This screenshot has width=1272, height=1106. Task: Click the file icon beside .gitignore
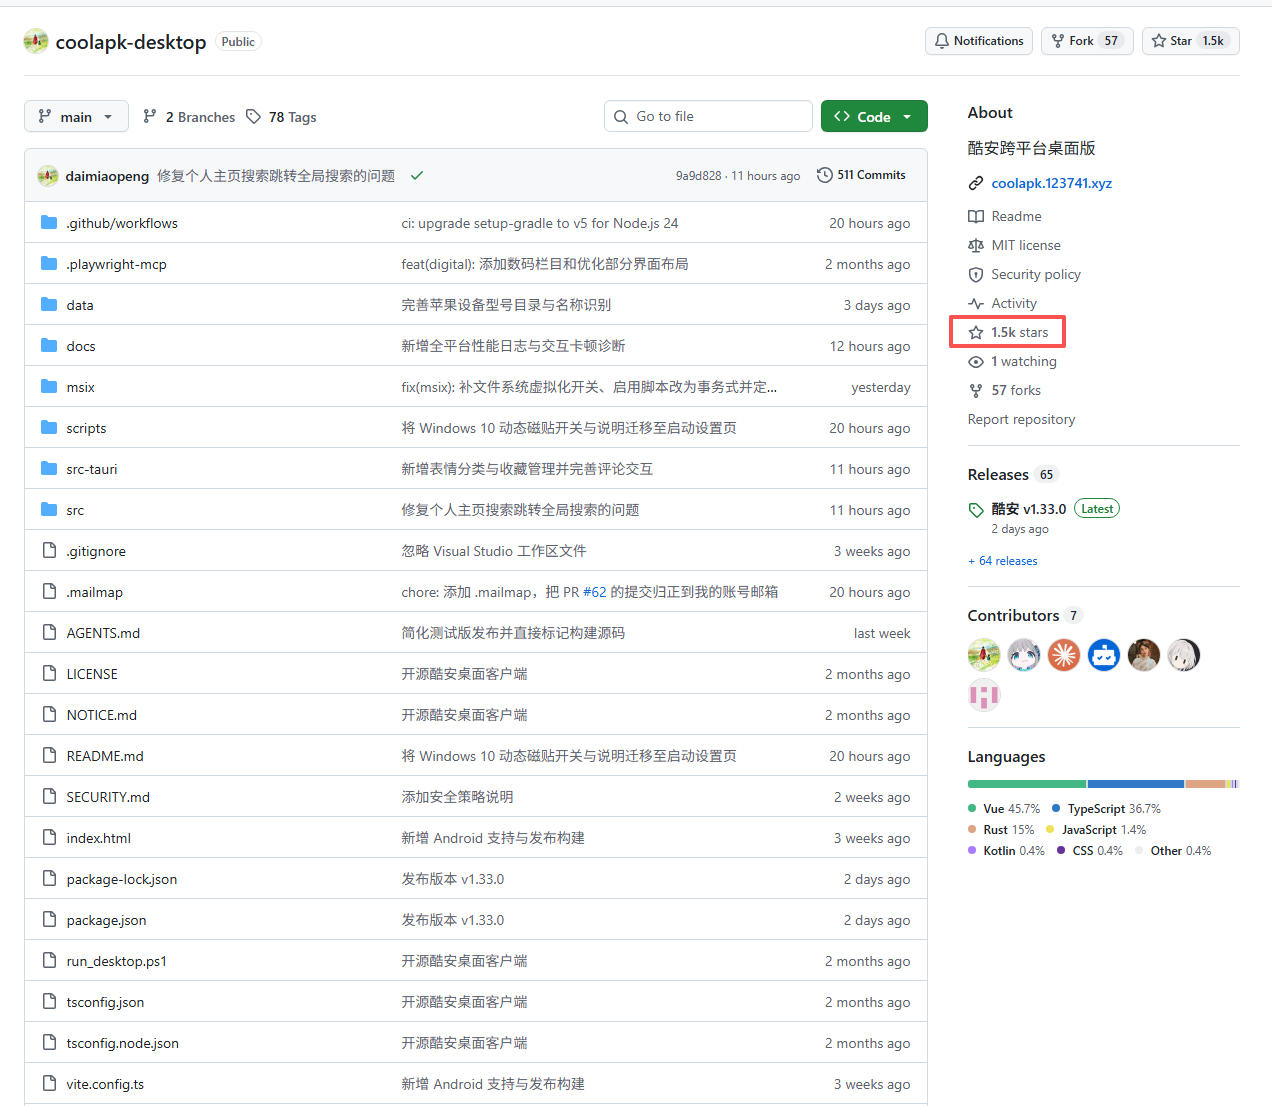49,550
